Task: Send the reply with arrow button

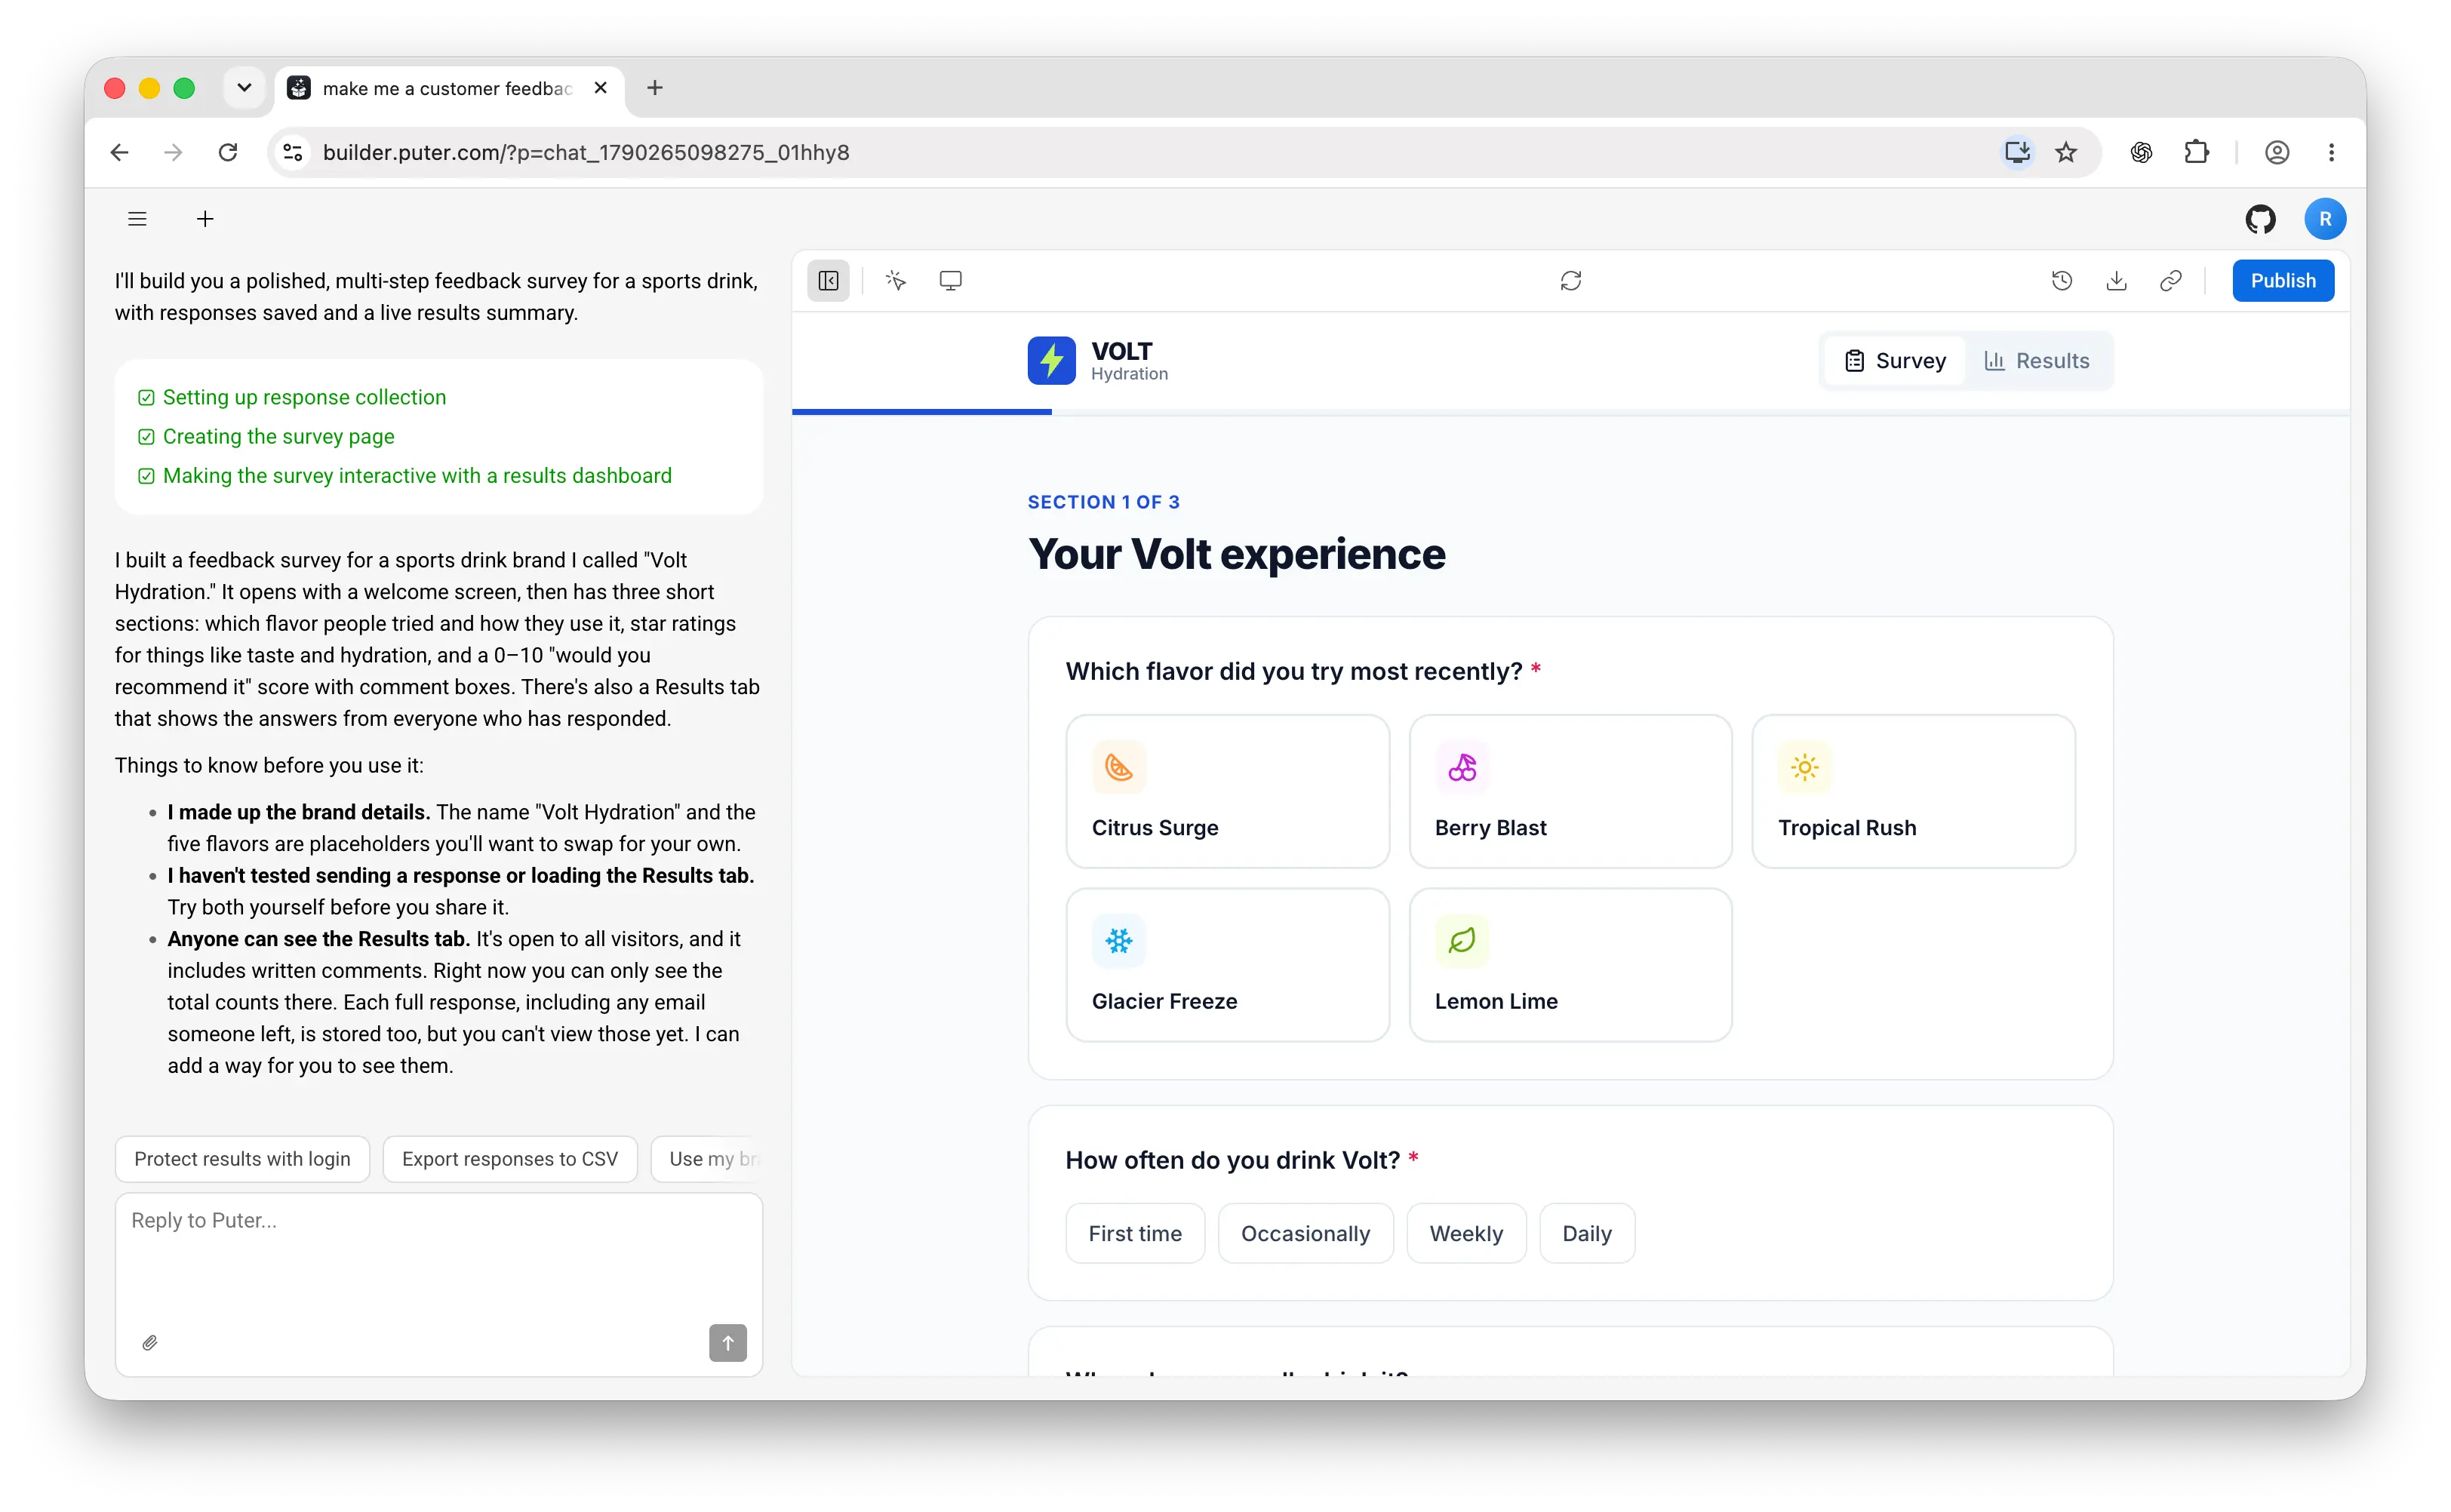Action: click(727, 1342)
